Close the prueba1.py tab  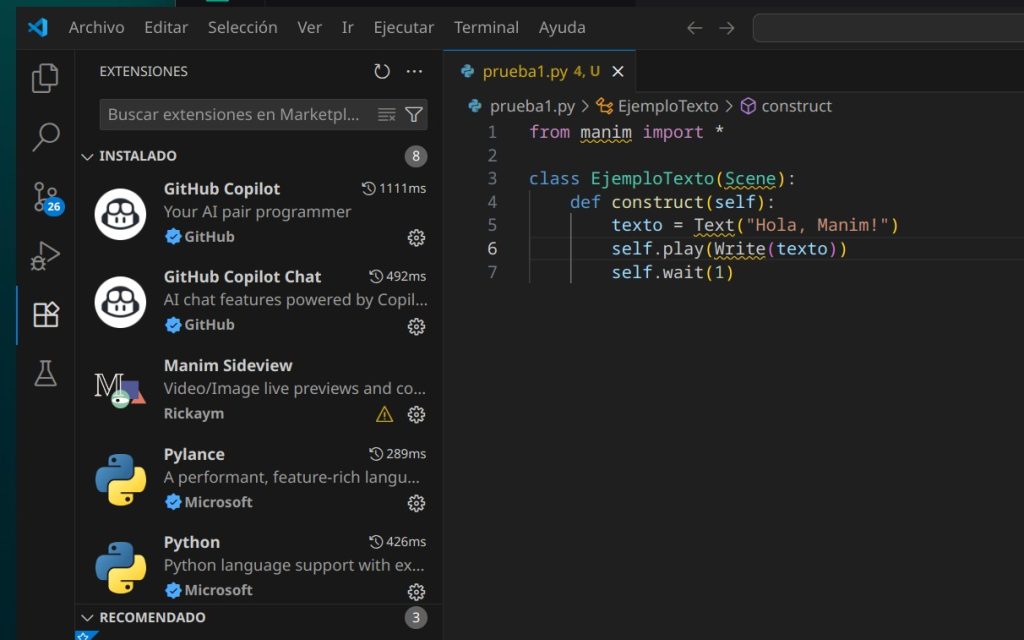coord(618,71)
